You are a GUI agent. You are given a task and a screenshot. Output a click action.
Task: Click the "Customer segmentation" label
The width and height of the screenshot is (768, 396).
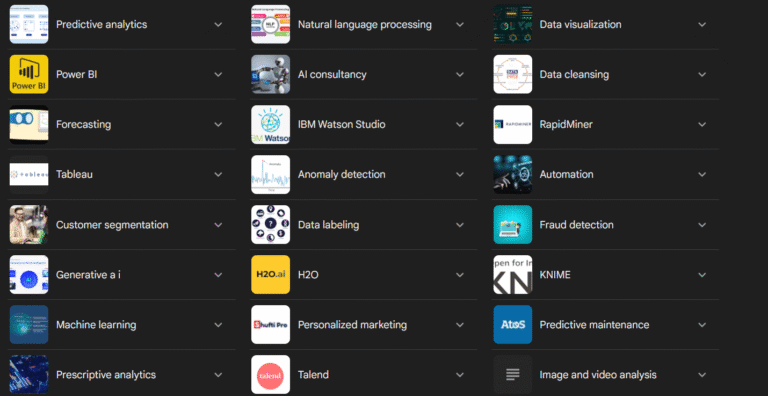tap(112, 225)
